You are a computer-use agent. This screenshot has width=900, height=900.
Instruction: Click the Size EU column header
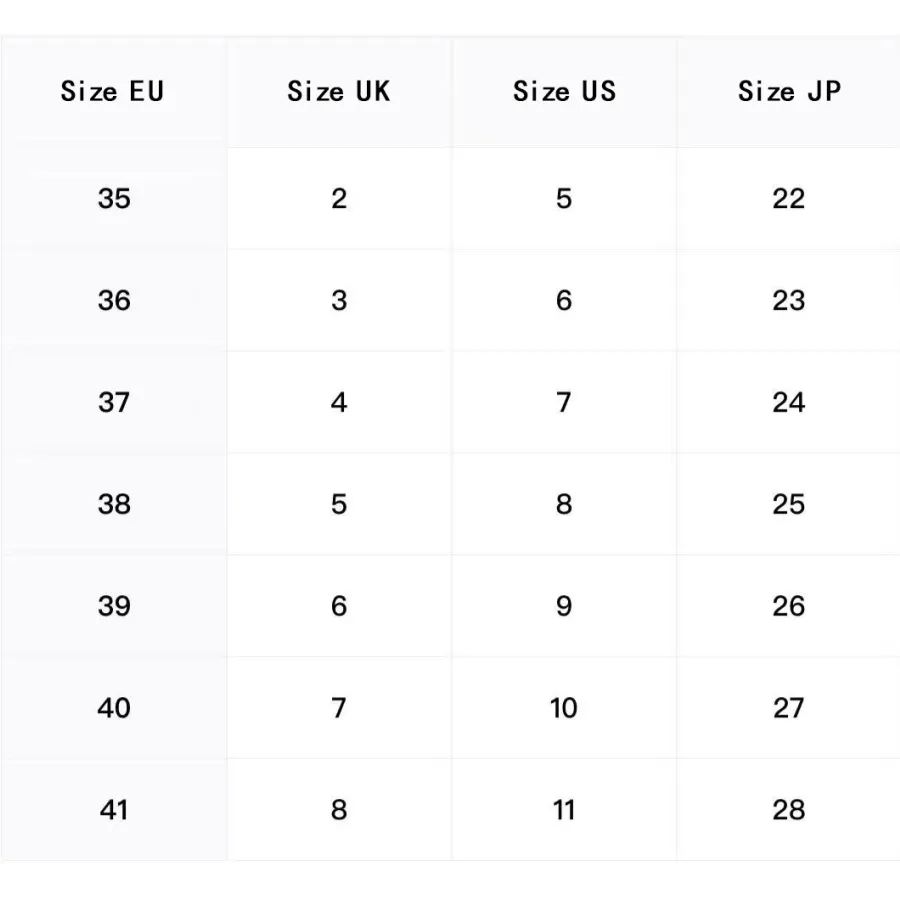click(112, 92)
